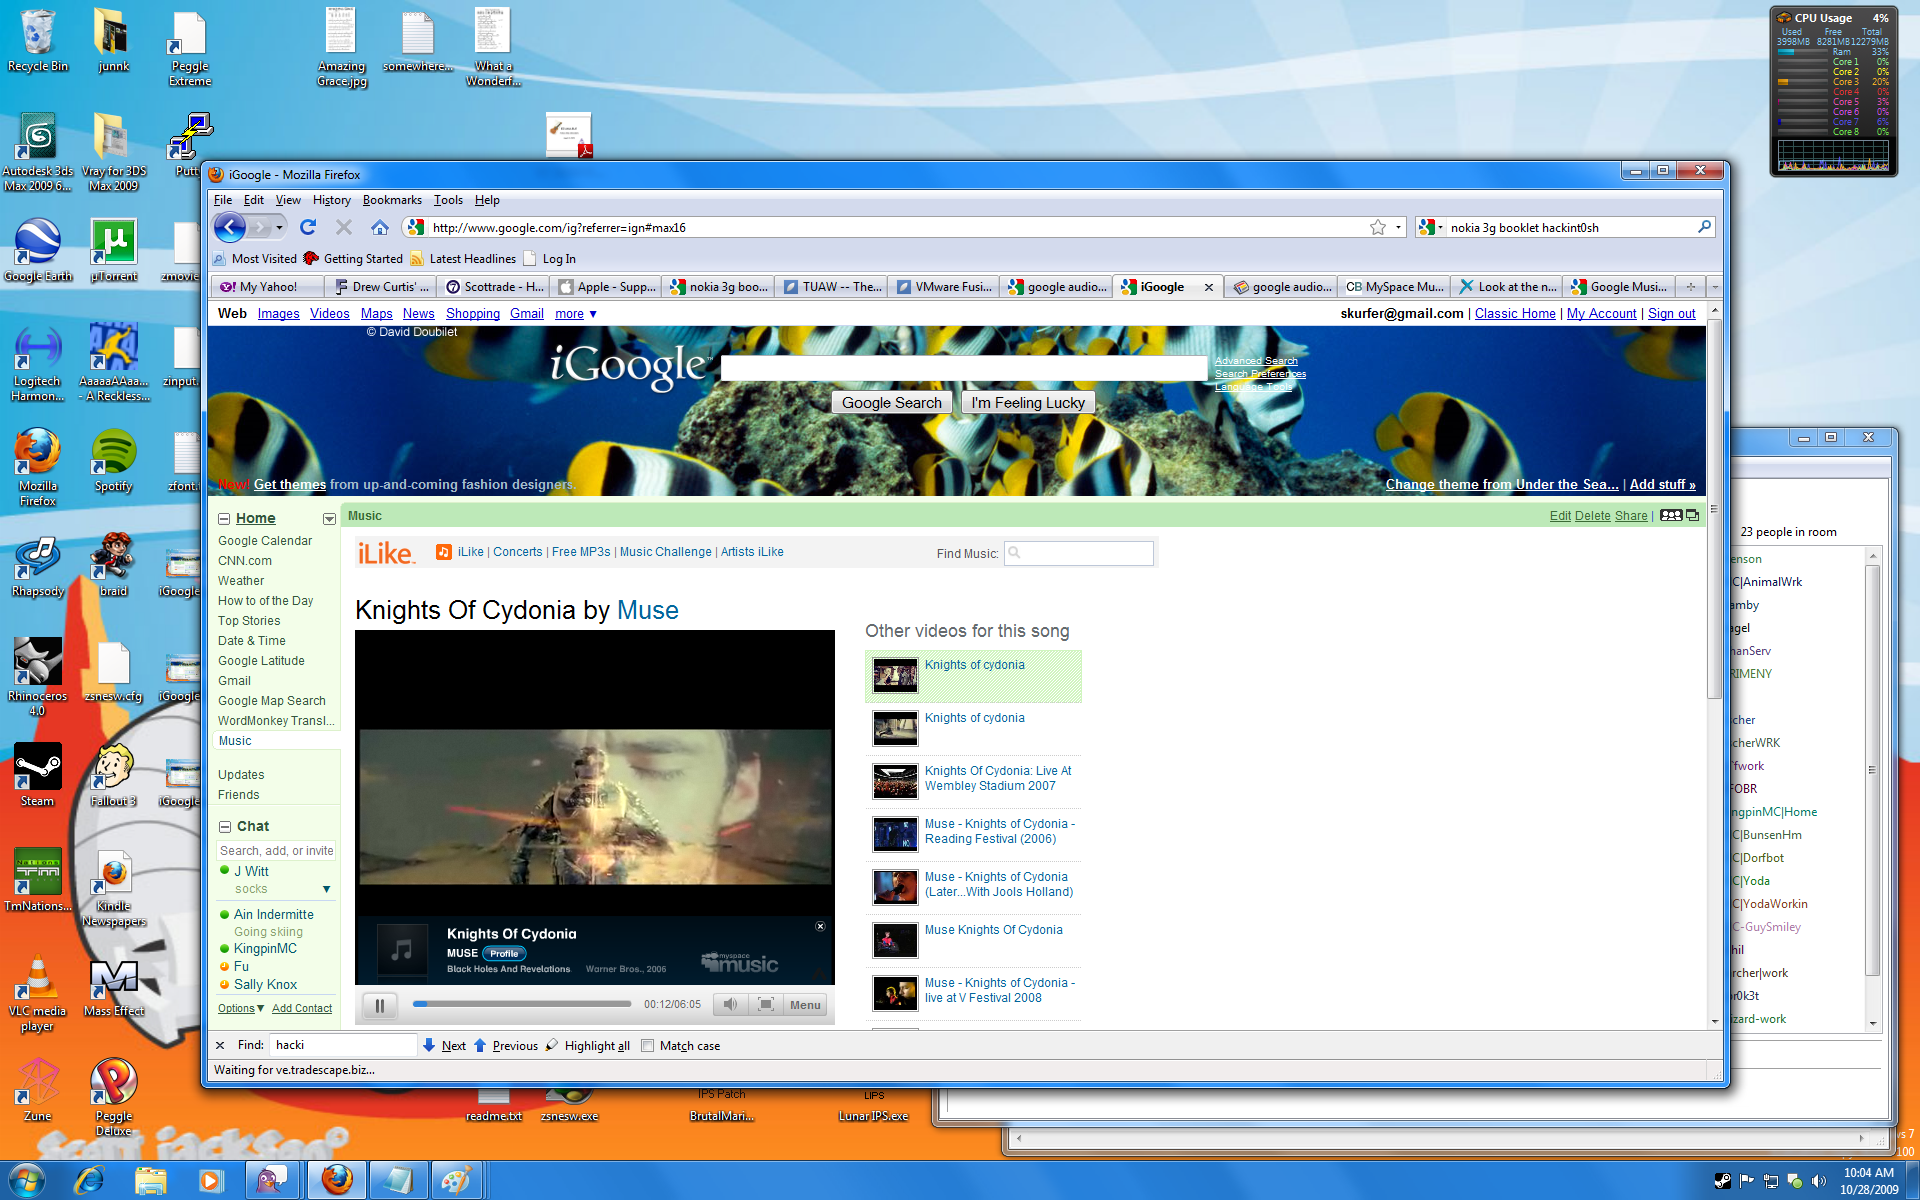Click the Firefox back arrow button

pos(230,227)
